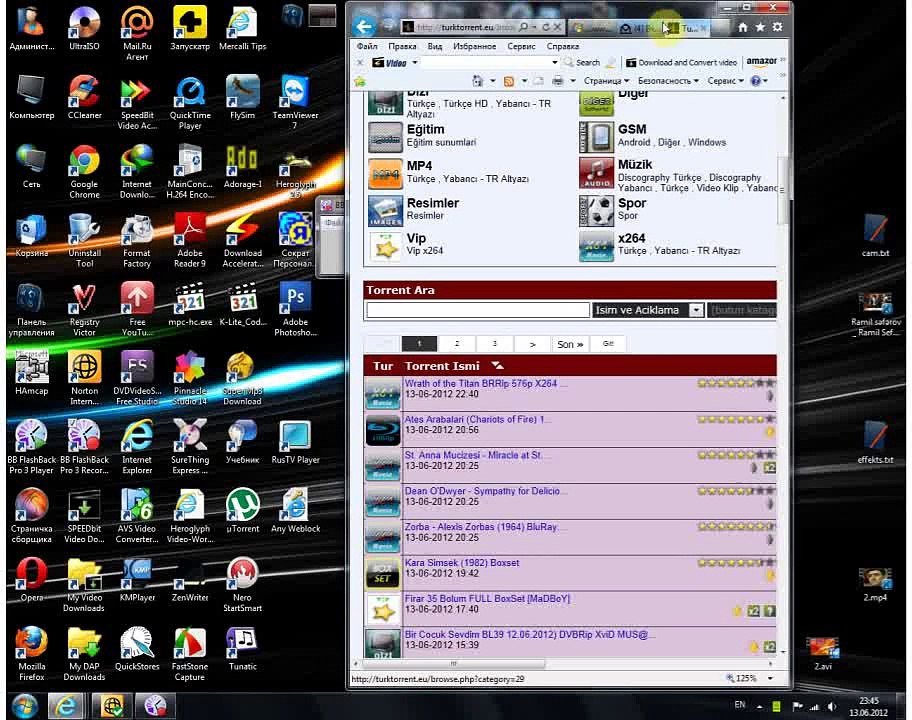Open browser settings gear icon
This screenshot has width=912, height=720.
click(778, 27)
